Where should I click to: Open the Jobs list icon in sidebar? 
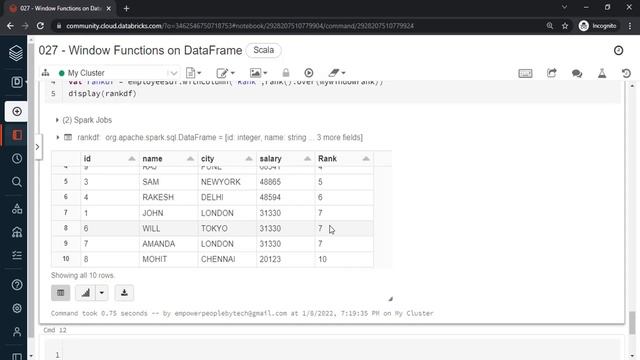[x=17, y=256]
